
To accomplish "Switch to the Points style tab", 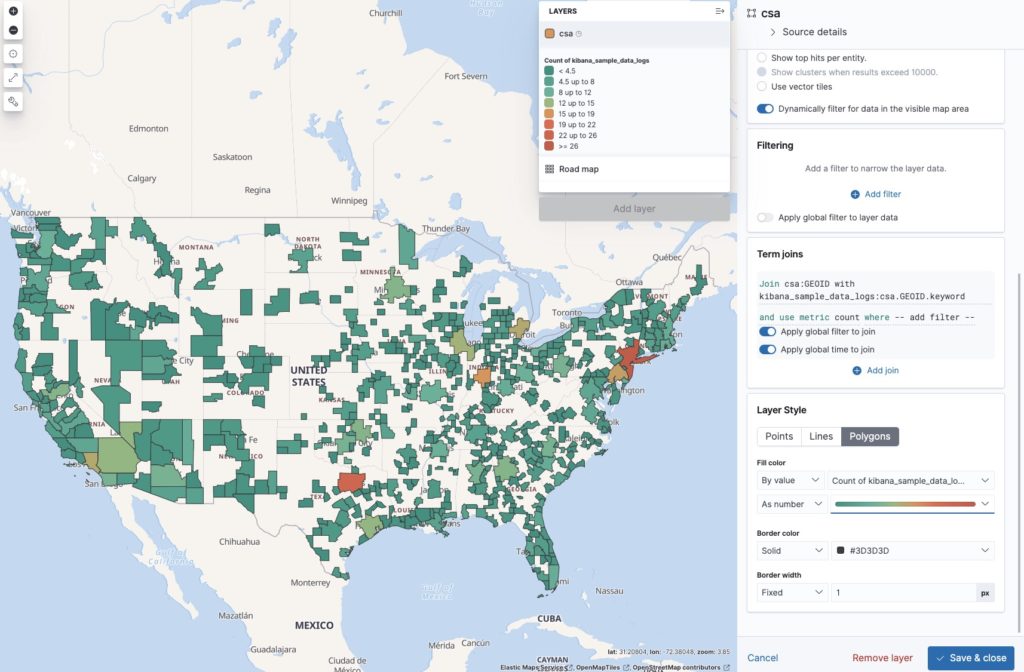I will tap(779, 436).
